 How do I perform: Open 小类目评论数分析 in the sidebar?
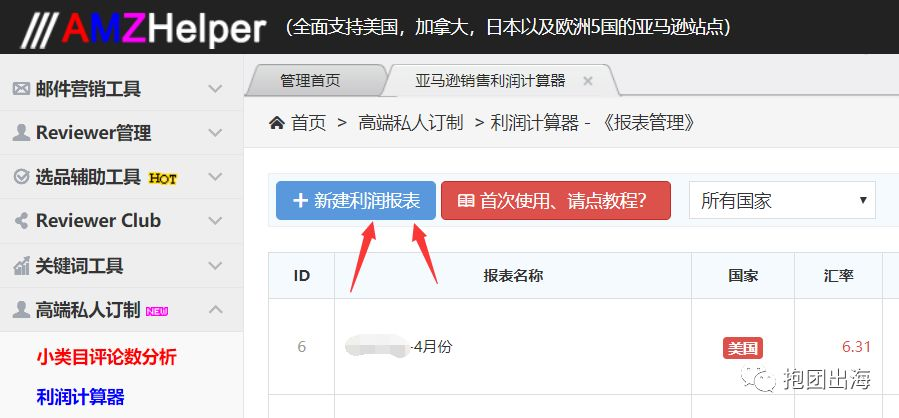tap(106, 357)
